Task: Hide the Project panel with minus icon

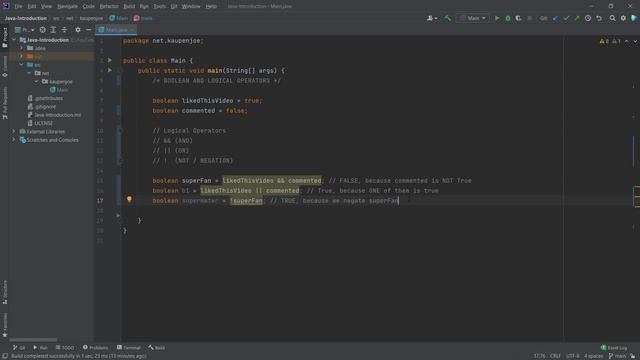Action: pyautogui.click(x=89, y=30)
